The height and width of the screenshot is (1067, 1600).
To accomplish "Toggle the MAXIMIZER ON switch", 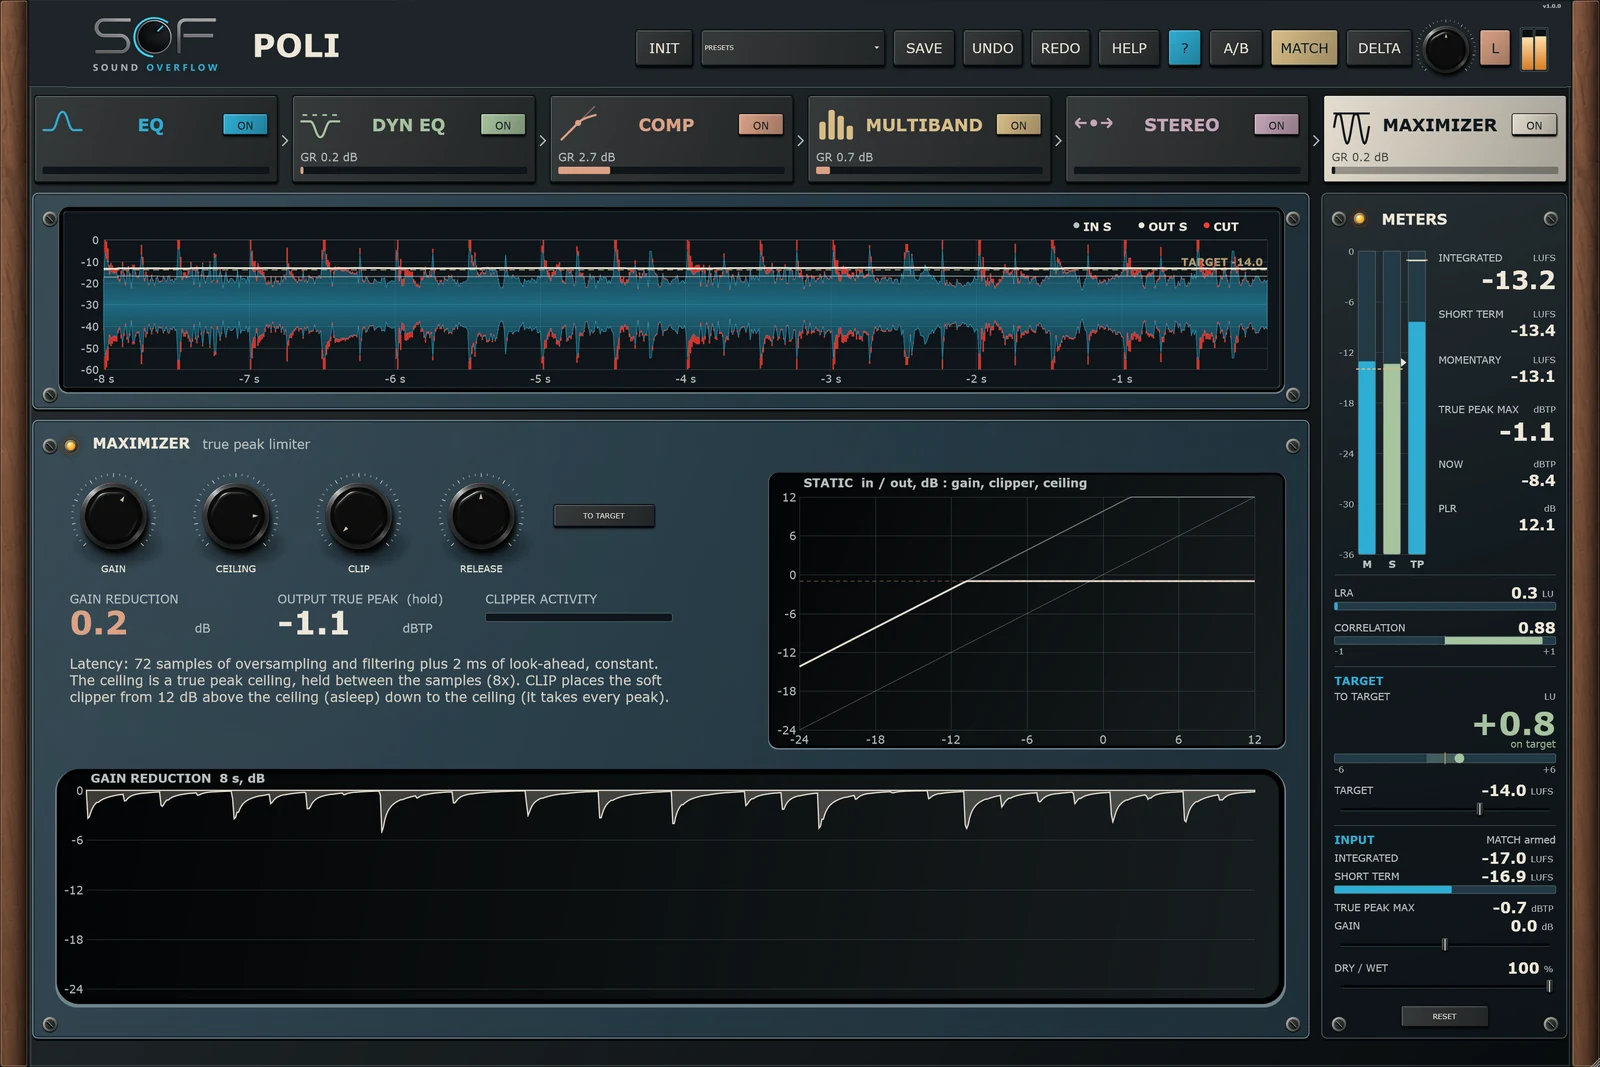I will 1535,125.
